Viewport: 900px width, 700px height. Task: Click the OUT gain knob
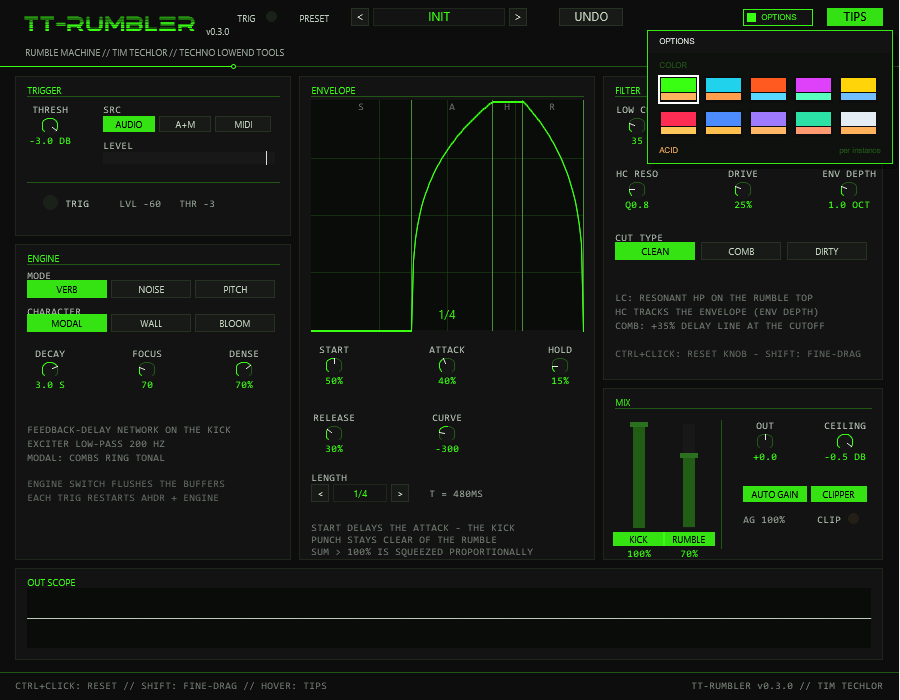pyautogui.click(x=765, y=441)
